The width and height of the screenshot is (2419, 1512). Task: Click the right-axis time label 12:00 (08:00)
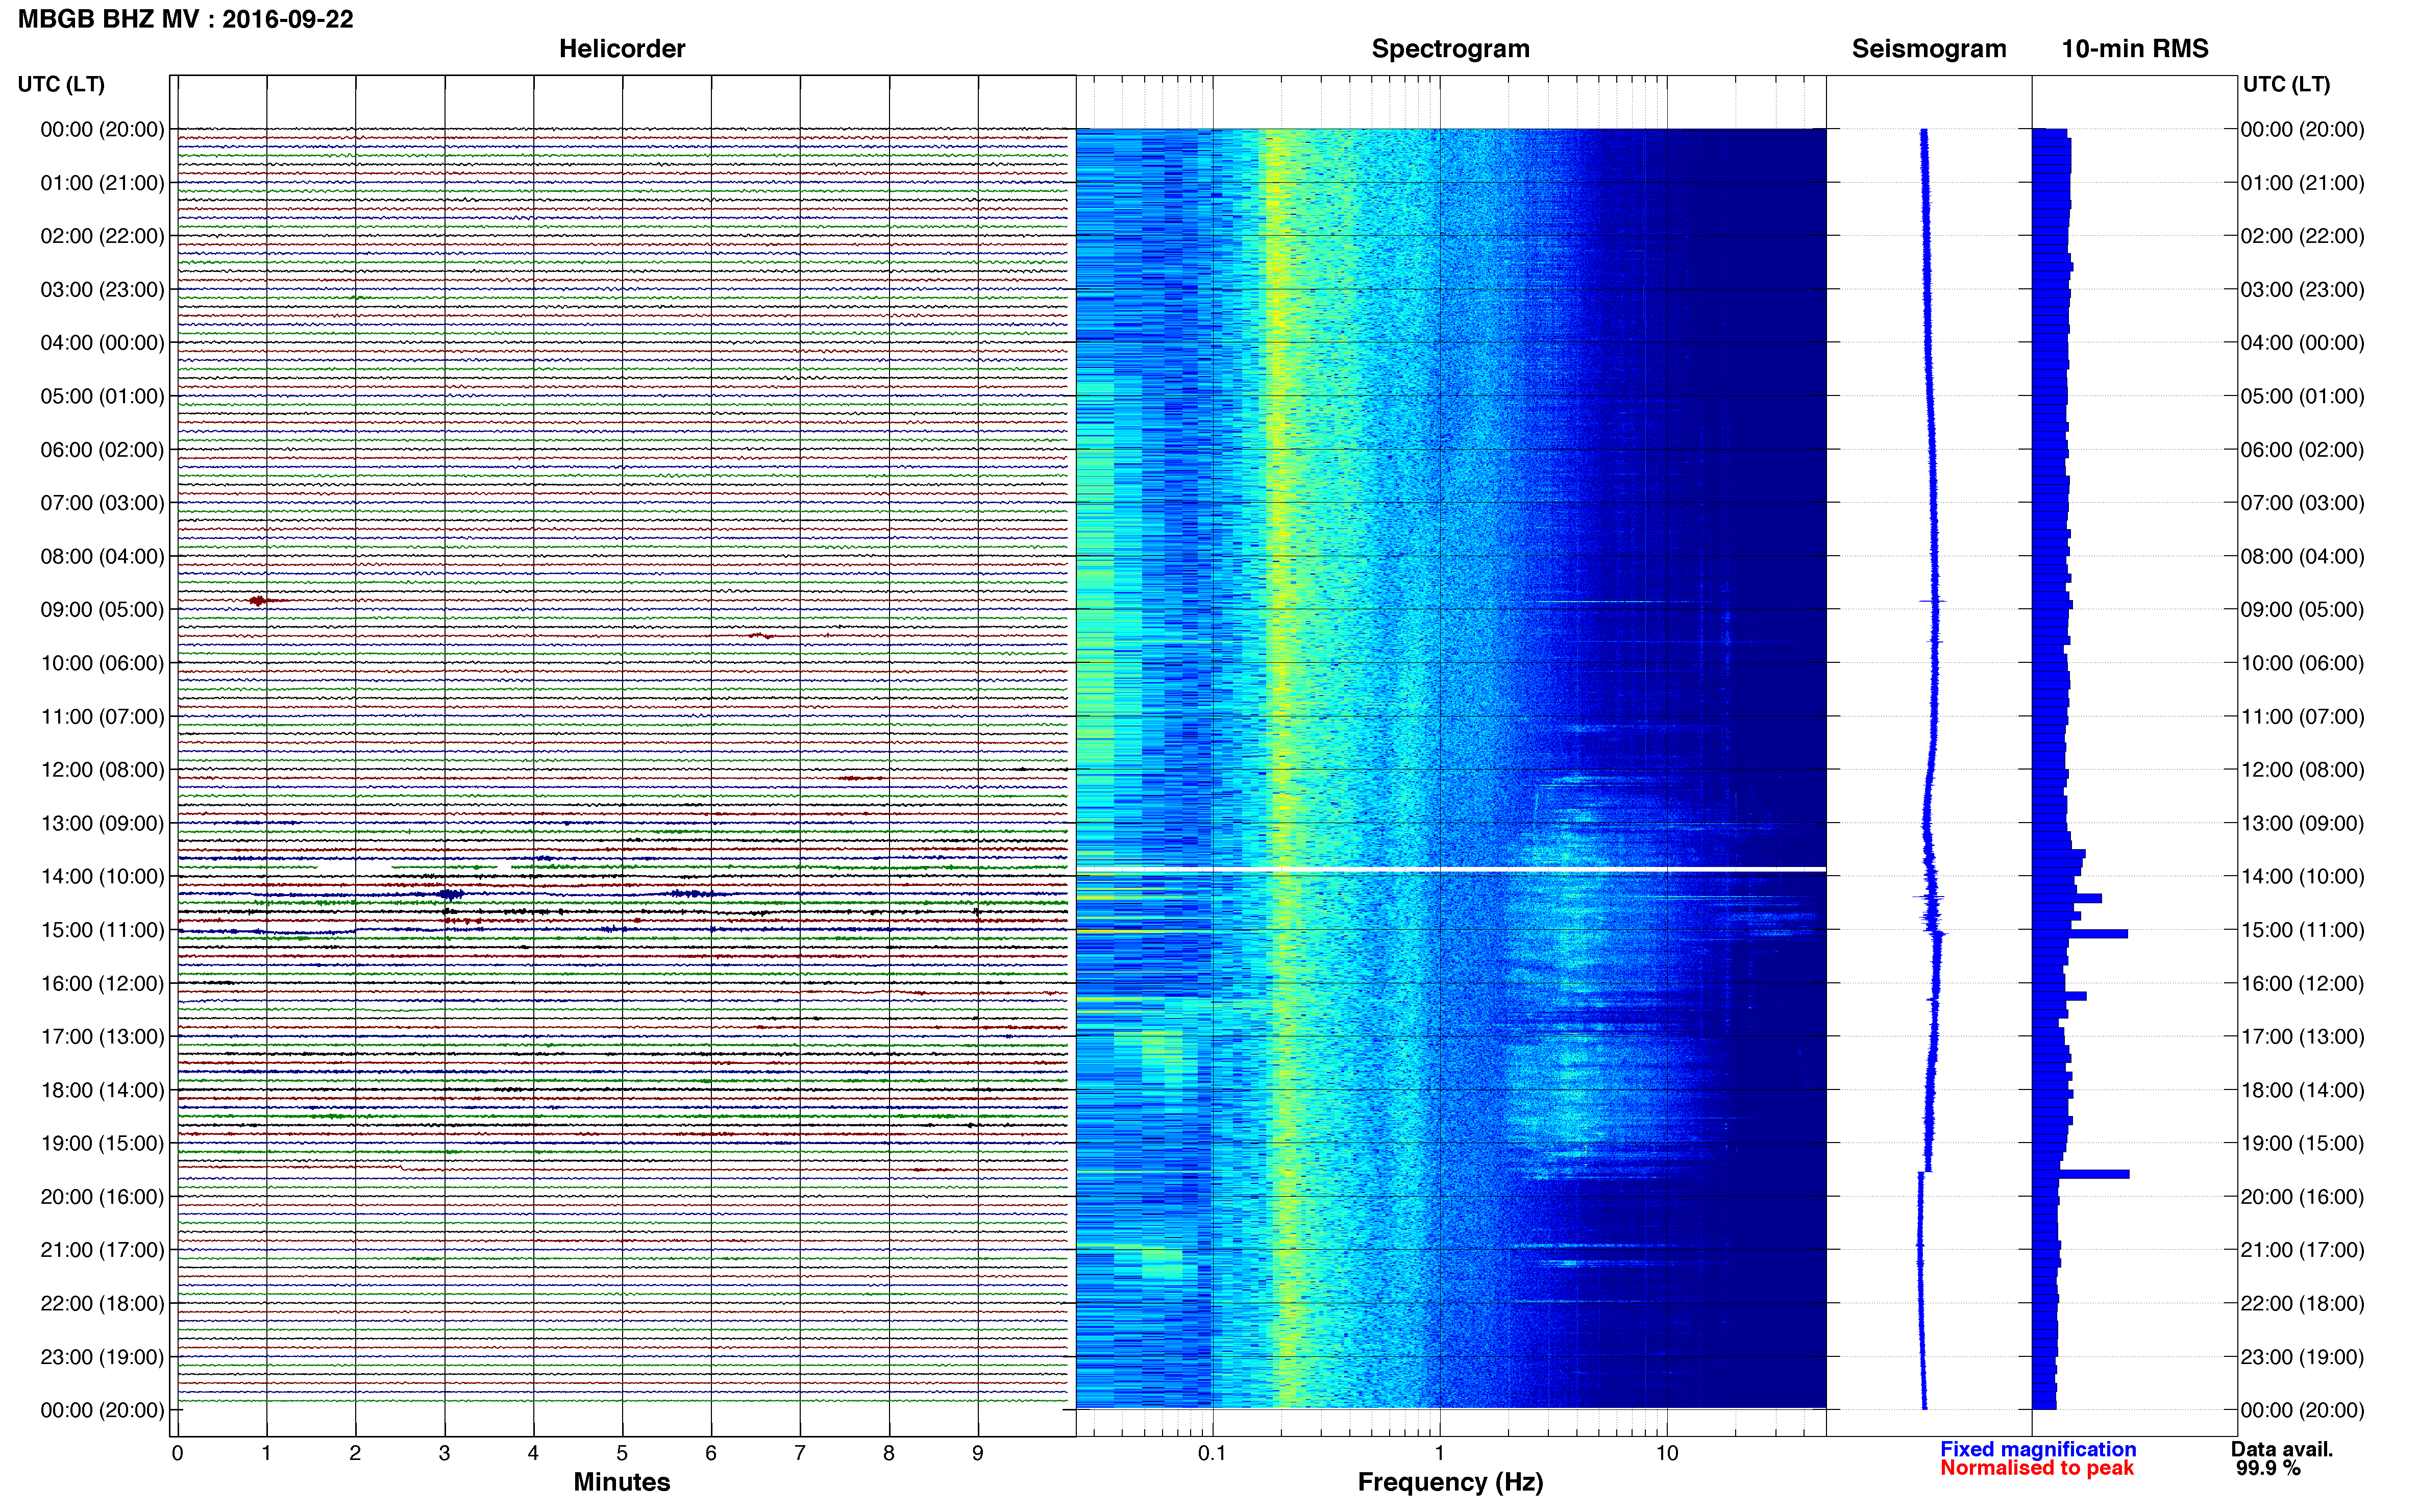(x=2302, y=770)
